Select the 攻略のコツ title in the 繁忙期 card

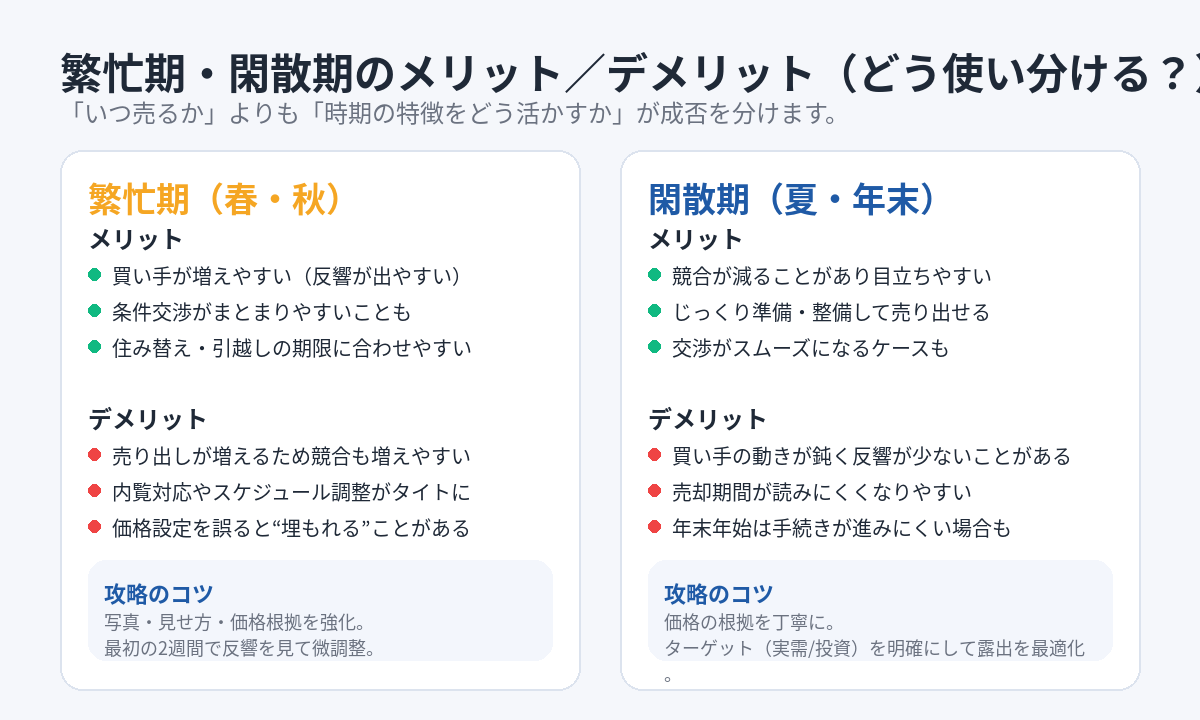tap(158, 593)
